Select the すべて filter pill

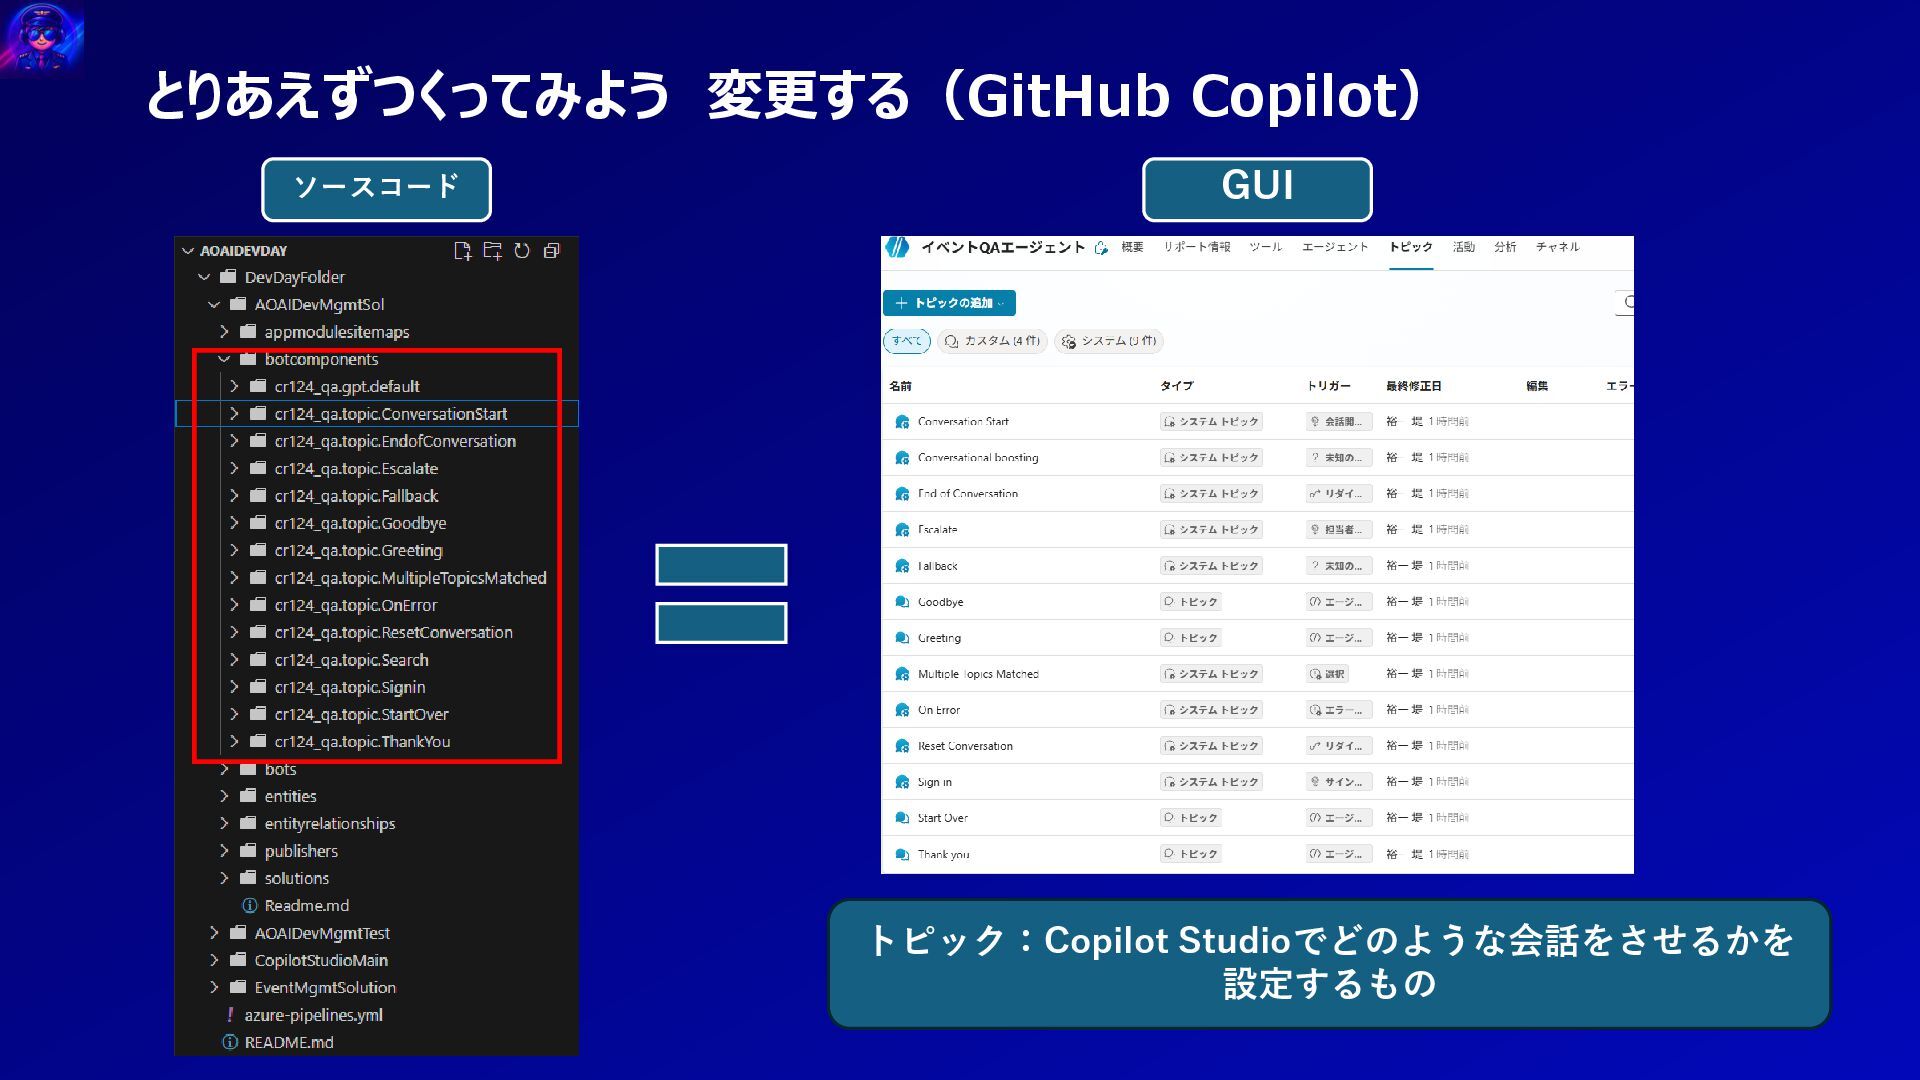coord(907,341)
